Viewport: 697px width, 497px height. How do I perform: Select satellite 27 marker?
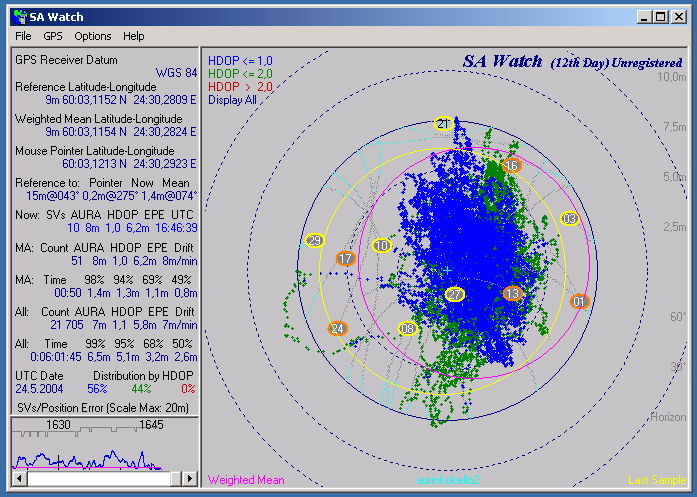(454, 294)
